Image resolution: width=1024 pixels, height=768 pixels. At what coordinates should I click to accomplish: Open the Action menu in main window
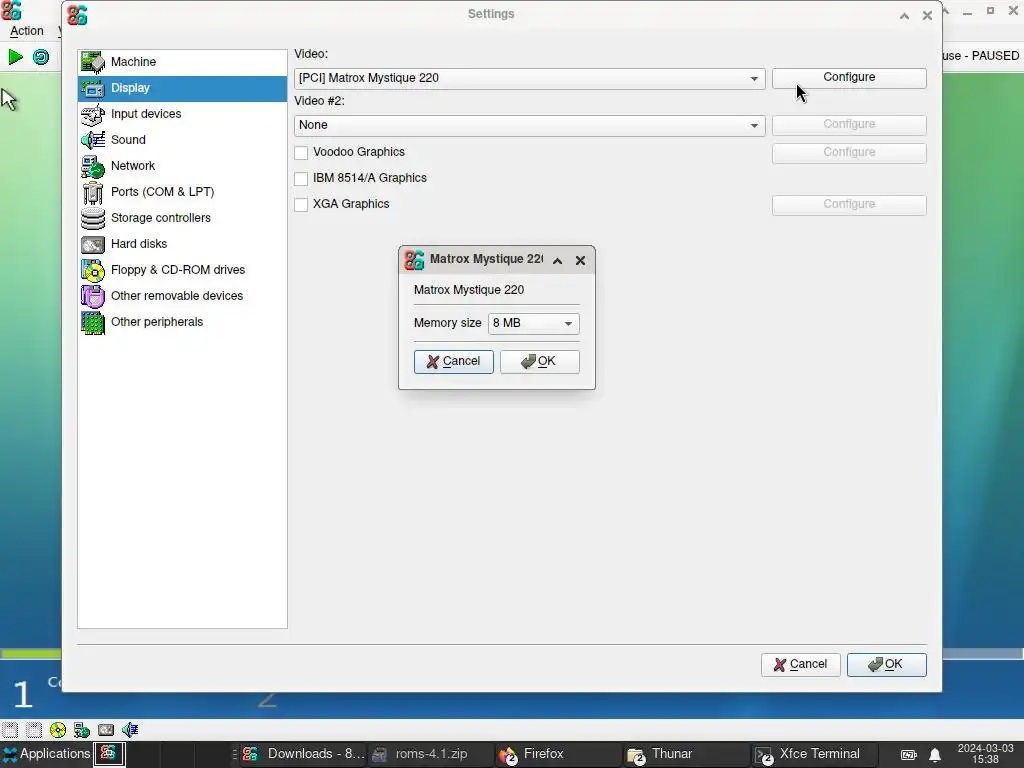27,31
